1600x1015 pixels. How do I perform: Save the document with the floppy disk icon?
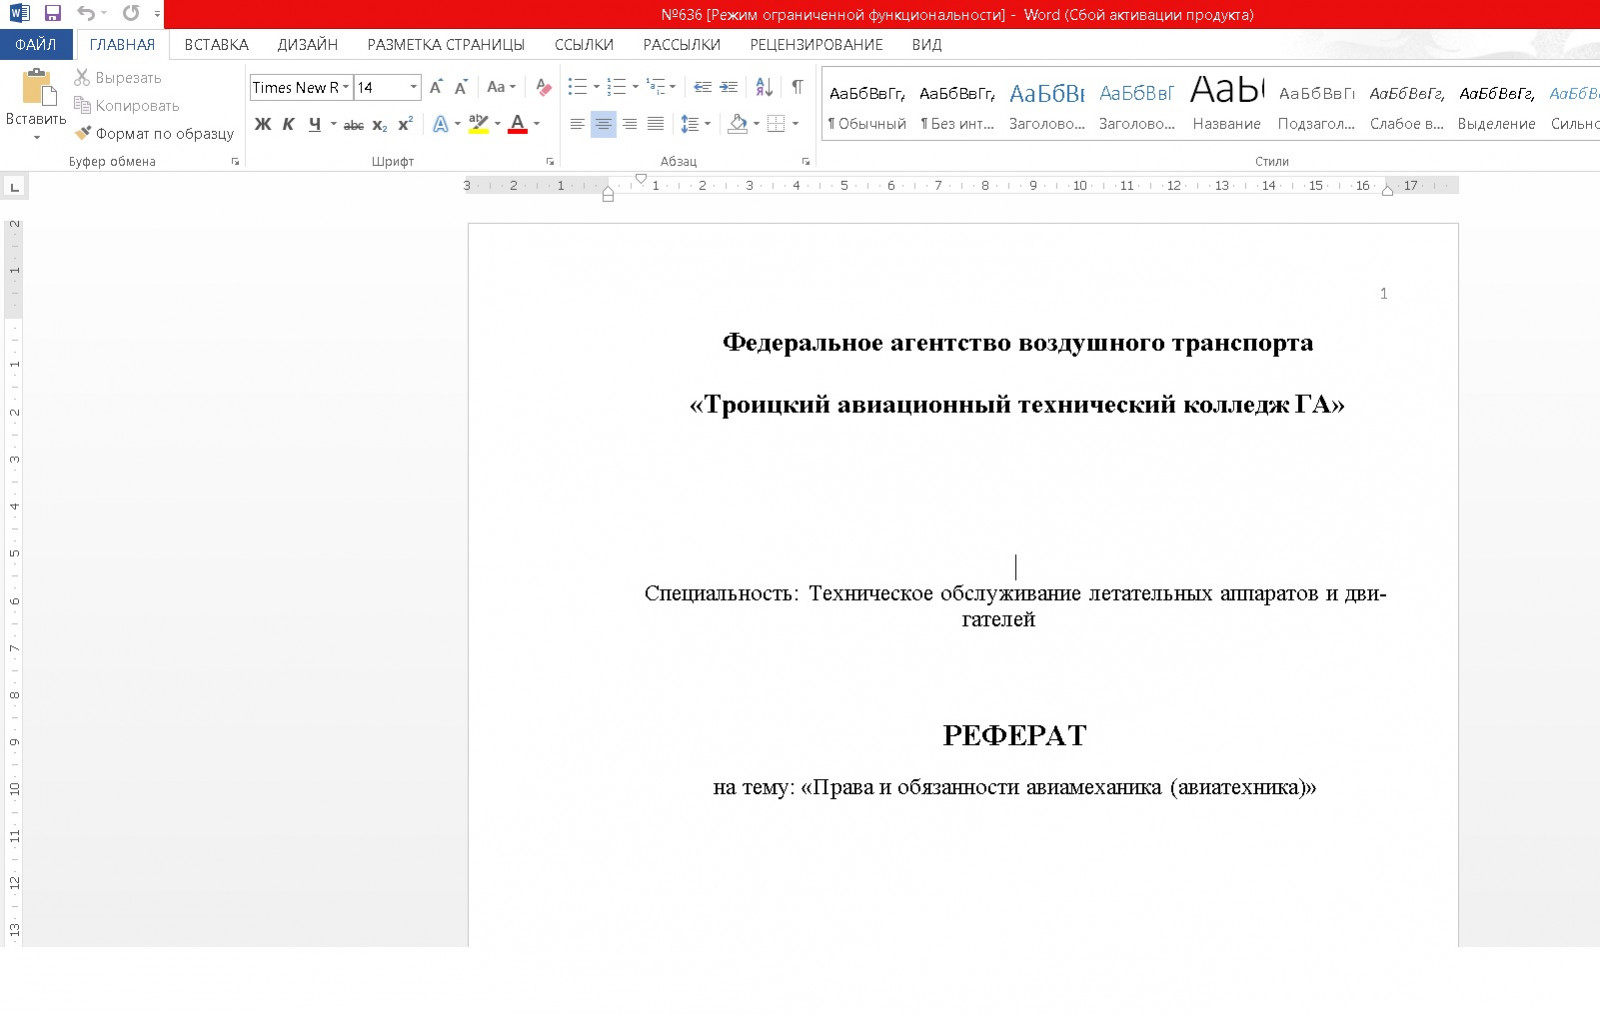[x=53, y=14]
